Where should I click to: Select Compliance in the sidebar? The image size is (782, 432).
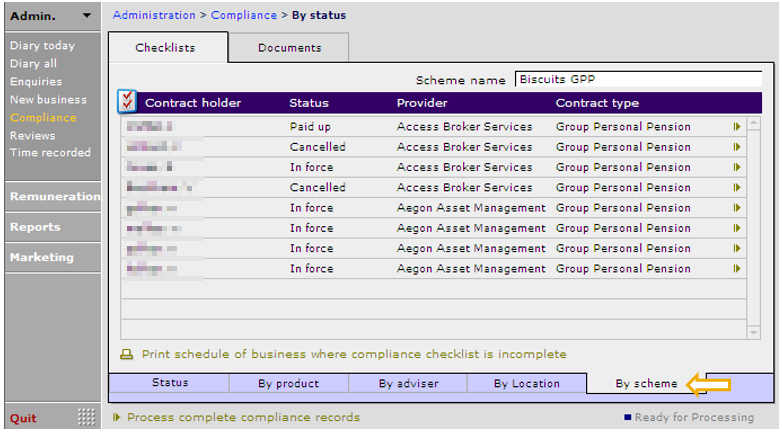(43, 117)
